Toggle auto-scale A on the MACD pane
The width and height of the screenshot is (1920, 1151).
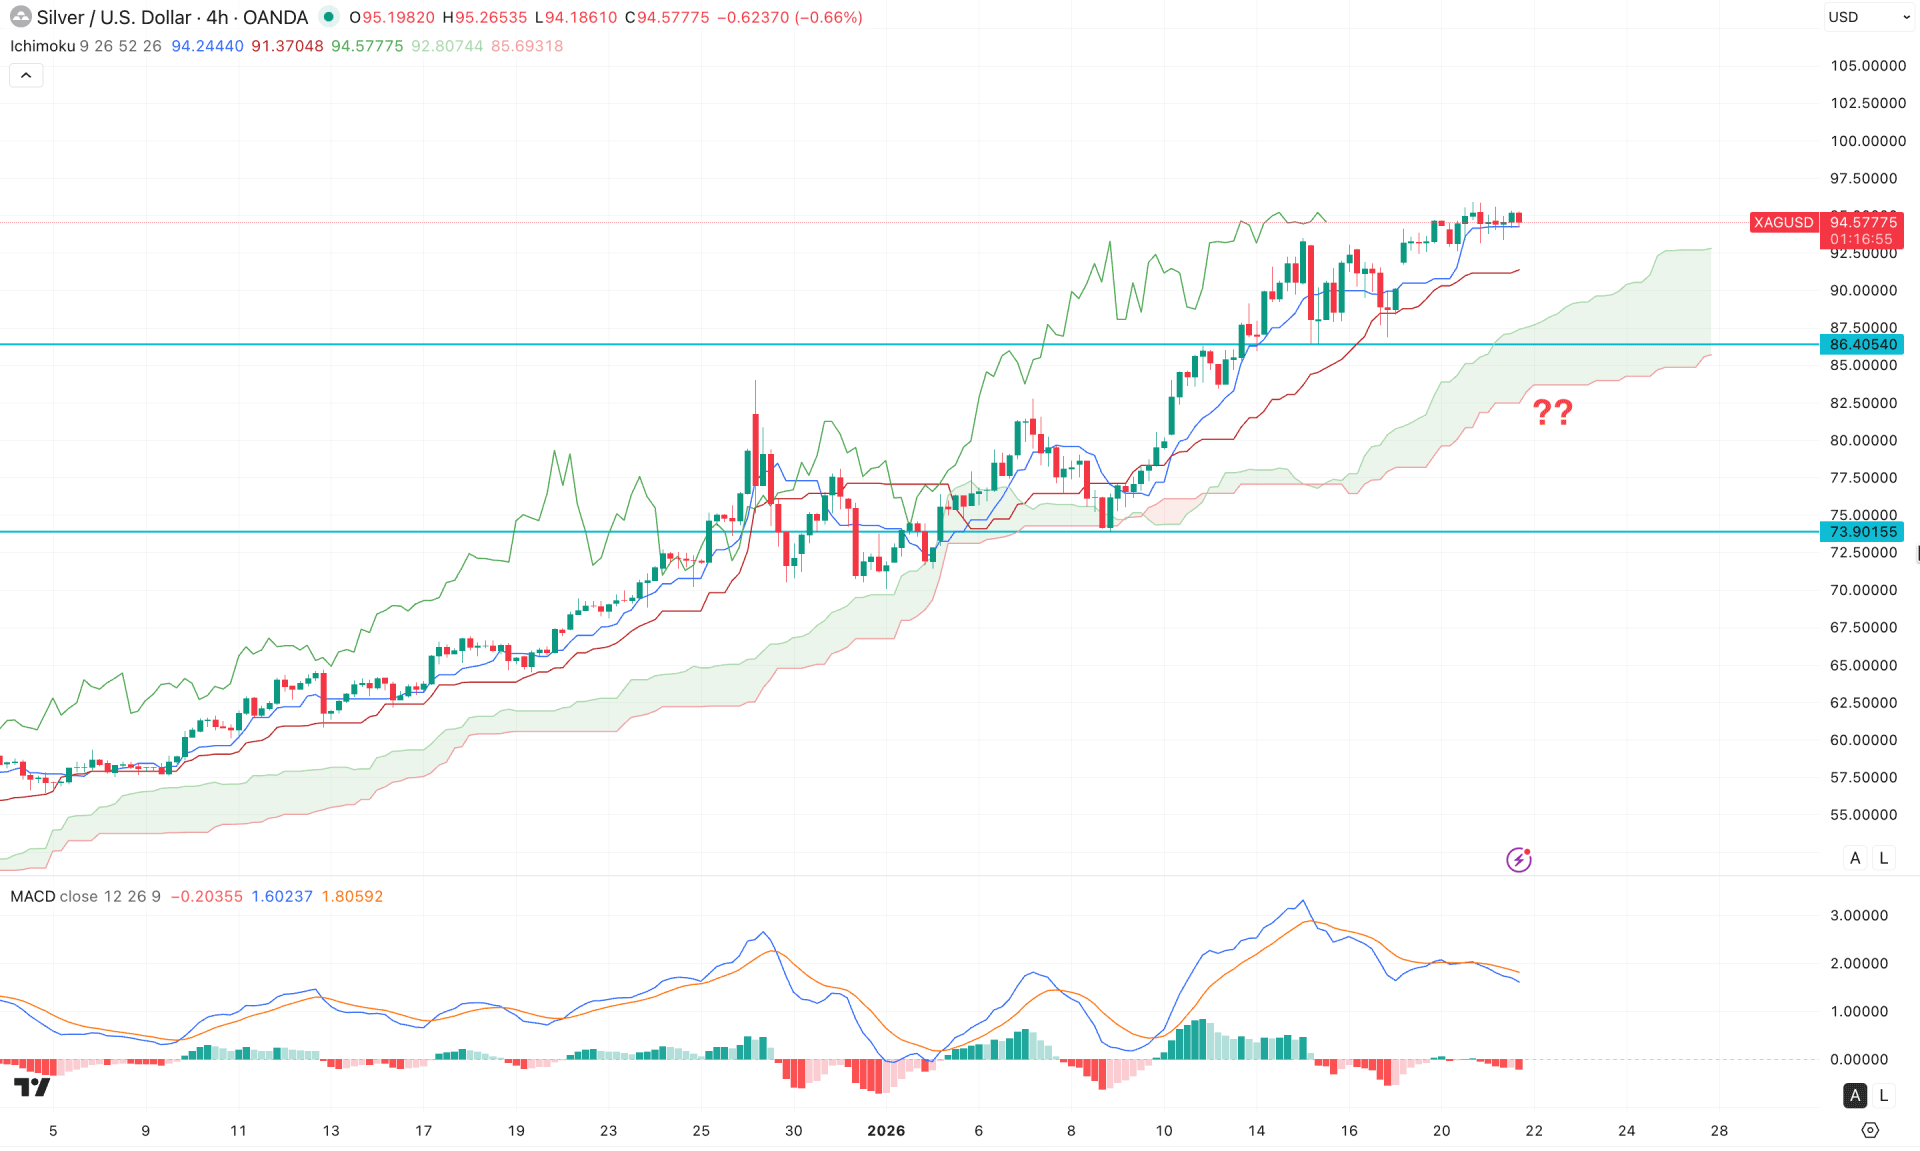click(x=1855, y=1096)
